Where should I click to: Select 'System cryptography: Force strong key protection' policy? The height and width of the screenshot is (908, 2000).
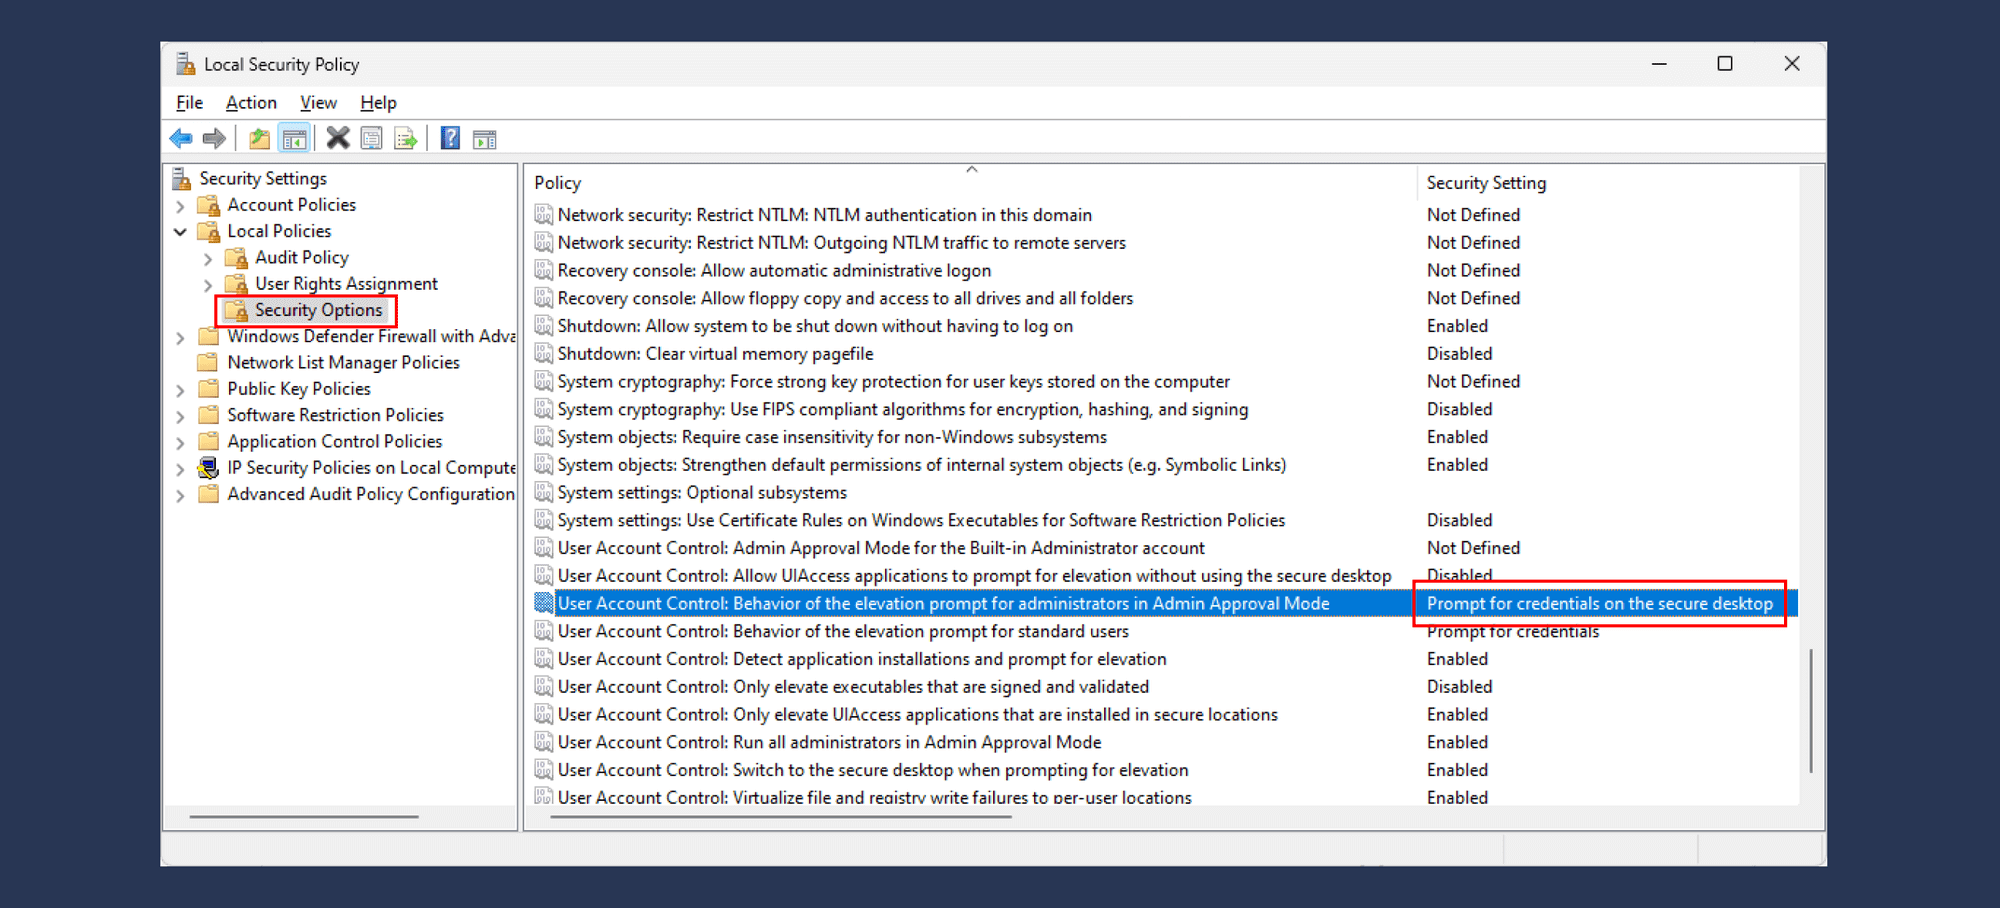tap(894, 382)
